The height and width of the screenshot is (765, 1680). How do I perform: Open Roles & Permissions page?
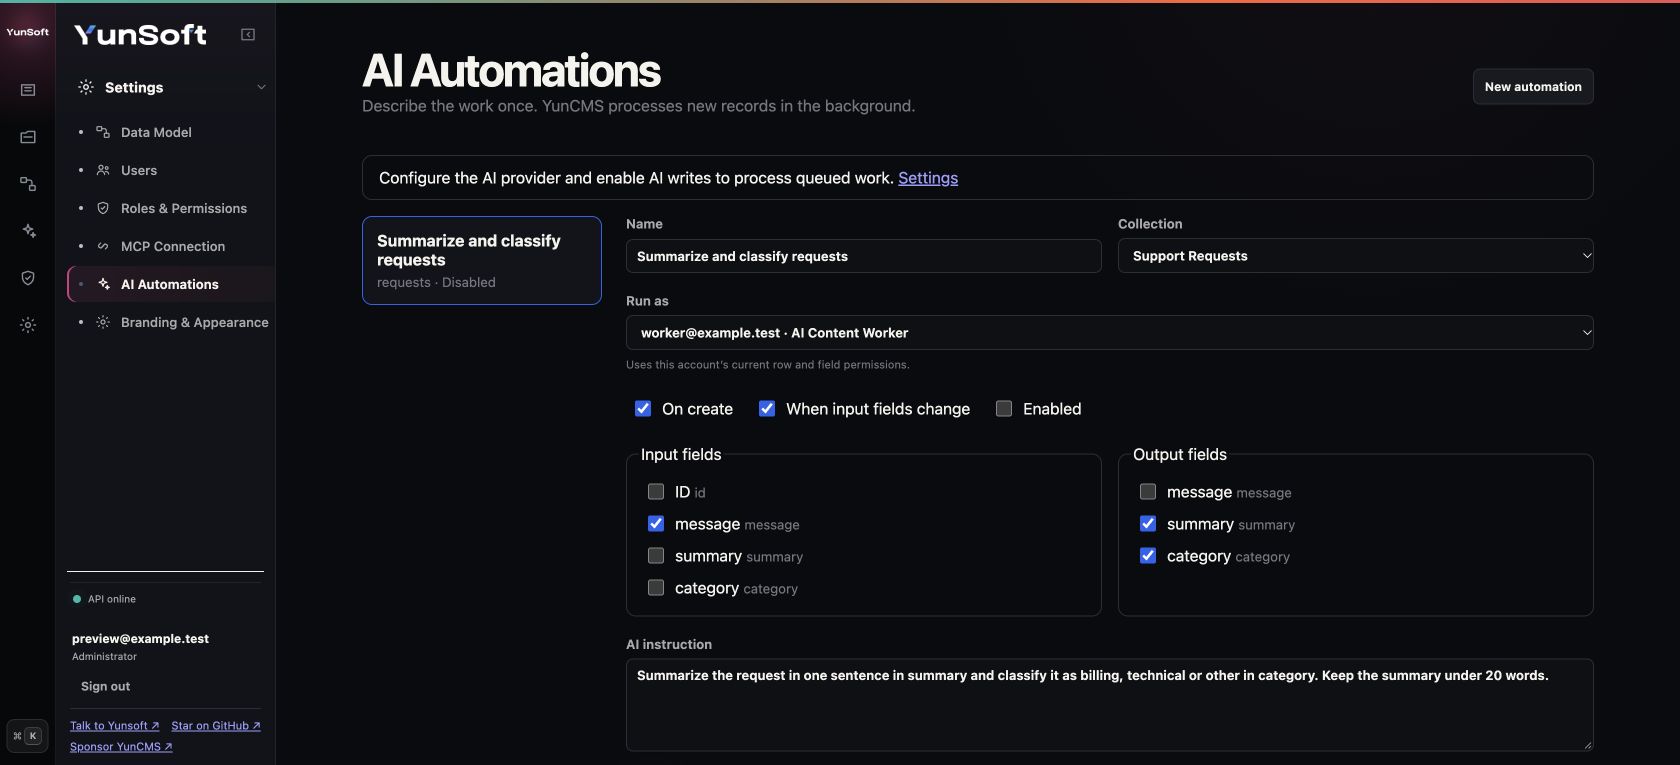tap(183, 208)
